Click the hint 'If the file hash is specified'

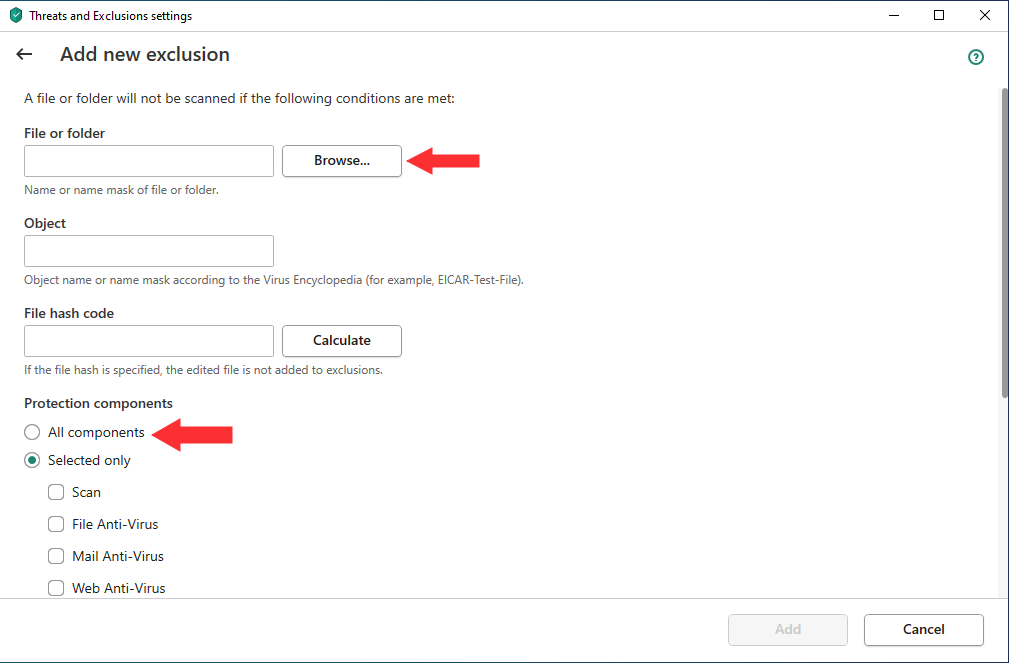click(x=203, y=371)
